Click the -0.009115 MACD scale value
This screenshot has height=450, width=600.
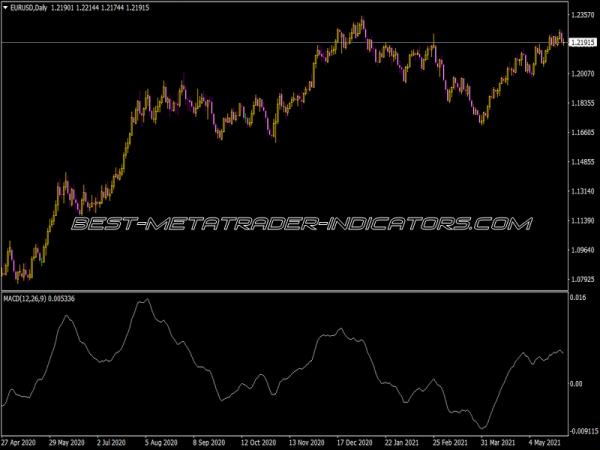click(583, 431)
